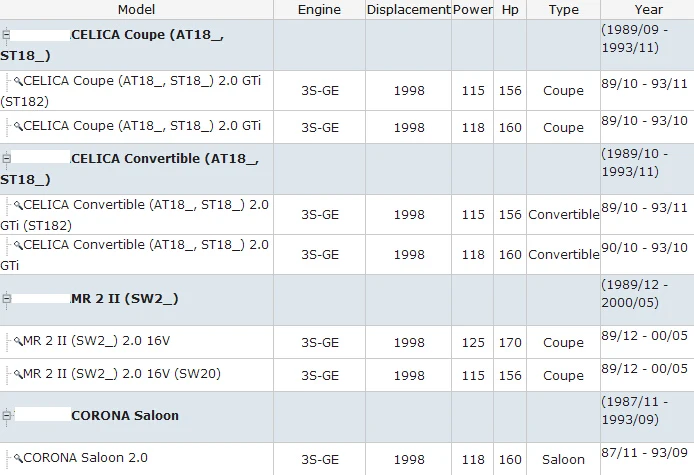Click magnifier icon for Convertible 118 kW row
This screenshot has height=475, width=694.
[x=18, y=245]
